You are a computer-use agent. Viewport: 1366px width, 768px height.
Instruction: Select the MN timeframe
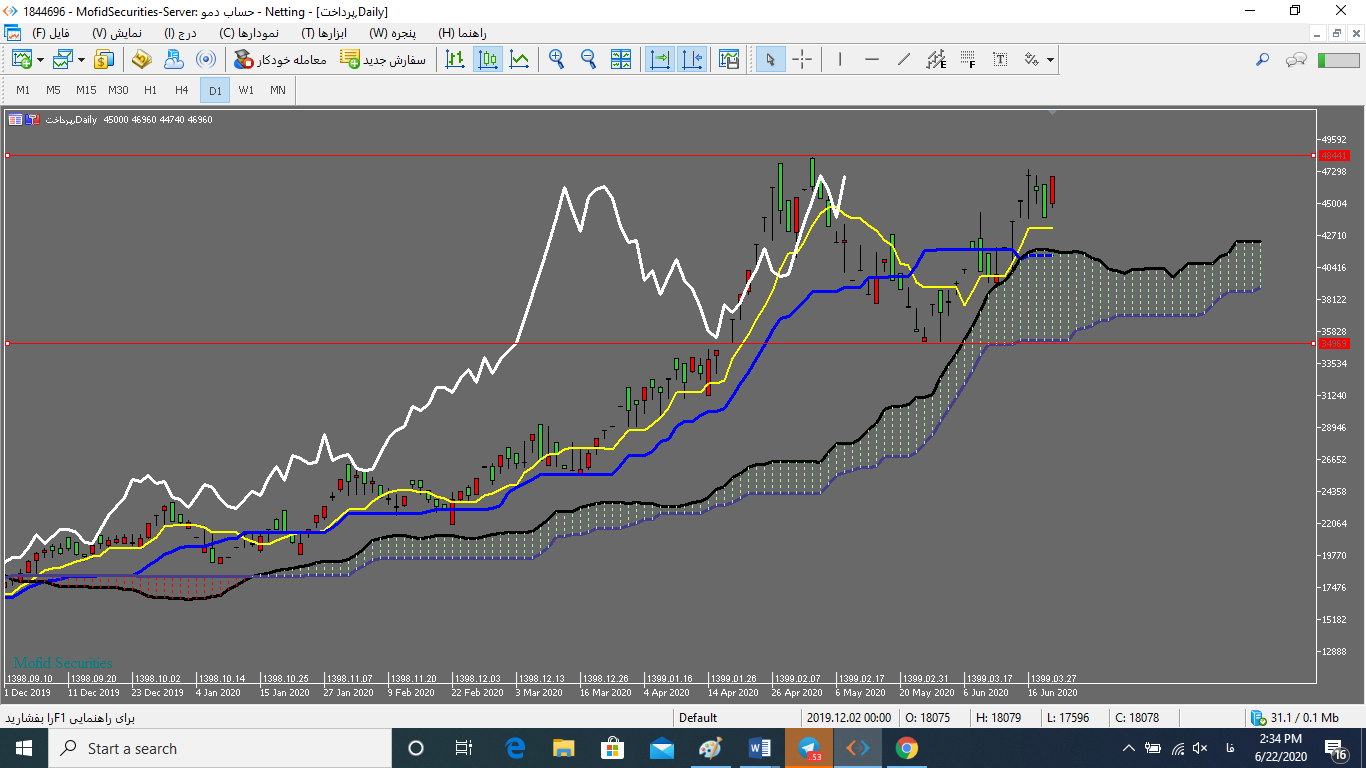(x=277, y=90)
